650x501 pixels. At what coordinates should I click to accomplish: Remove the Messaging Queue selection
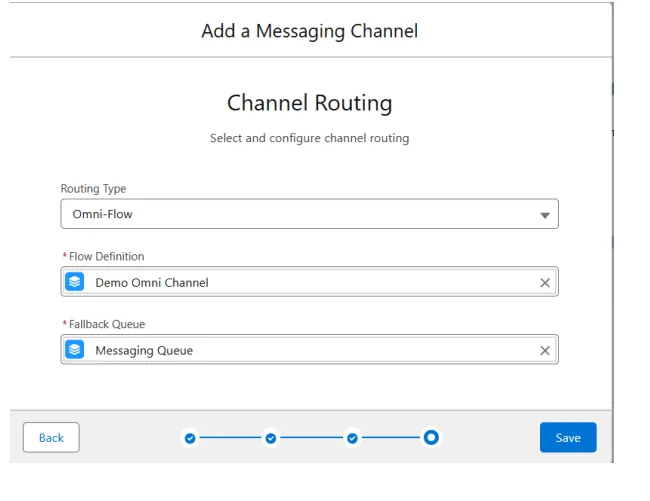click(545, 351)
